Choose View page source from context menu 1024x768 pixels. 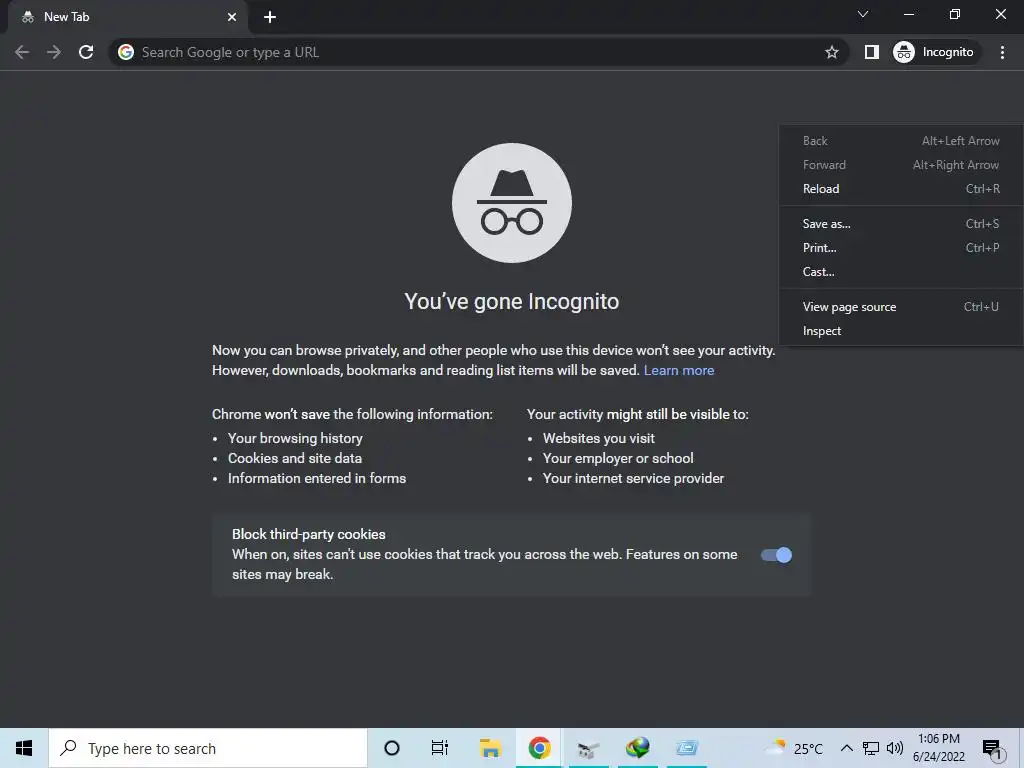901,307
